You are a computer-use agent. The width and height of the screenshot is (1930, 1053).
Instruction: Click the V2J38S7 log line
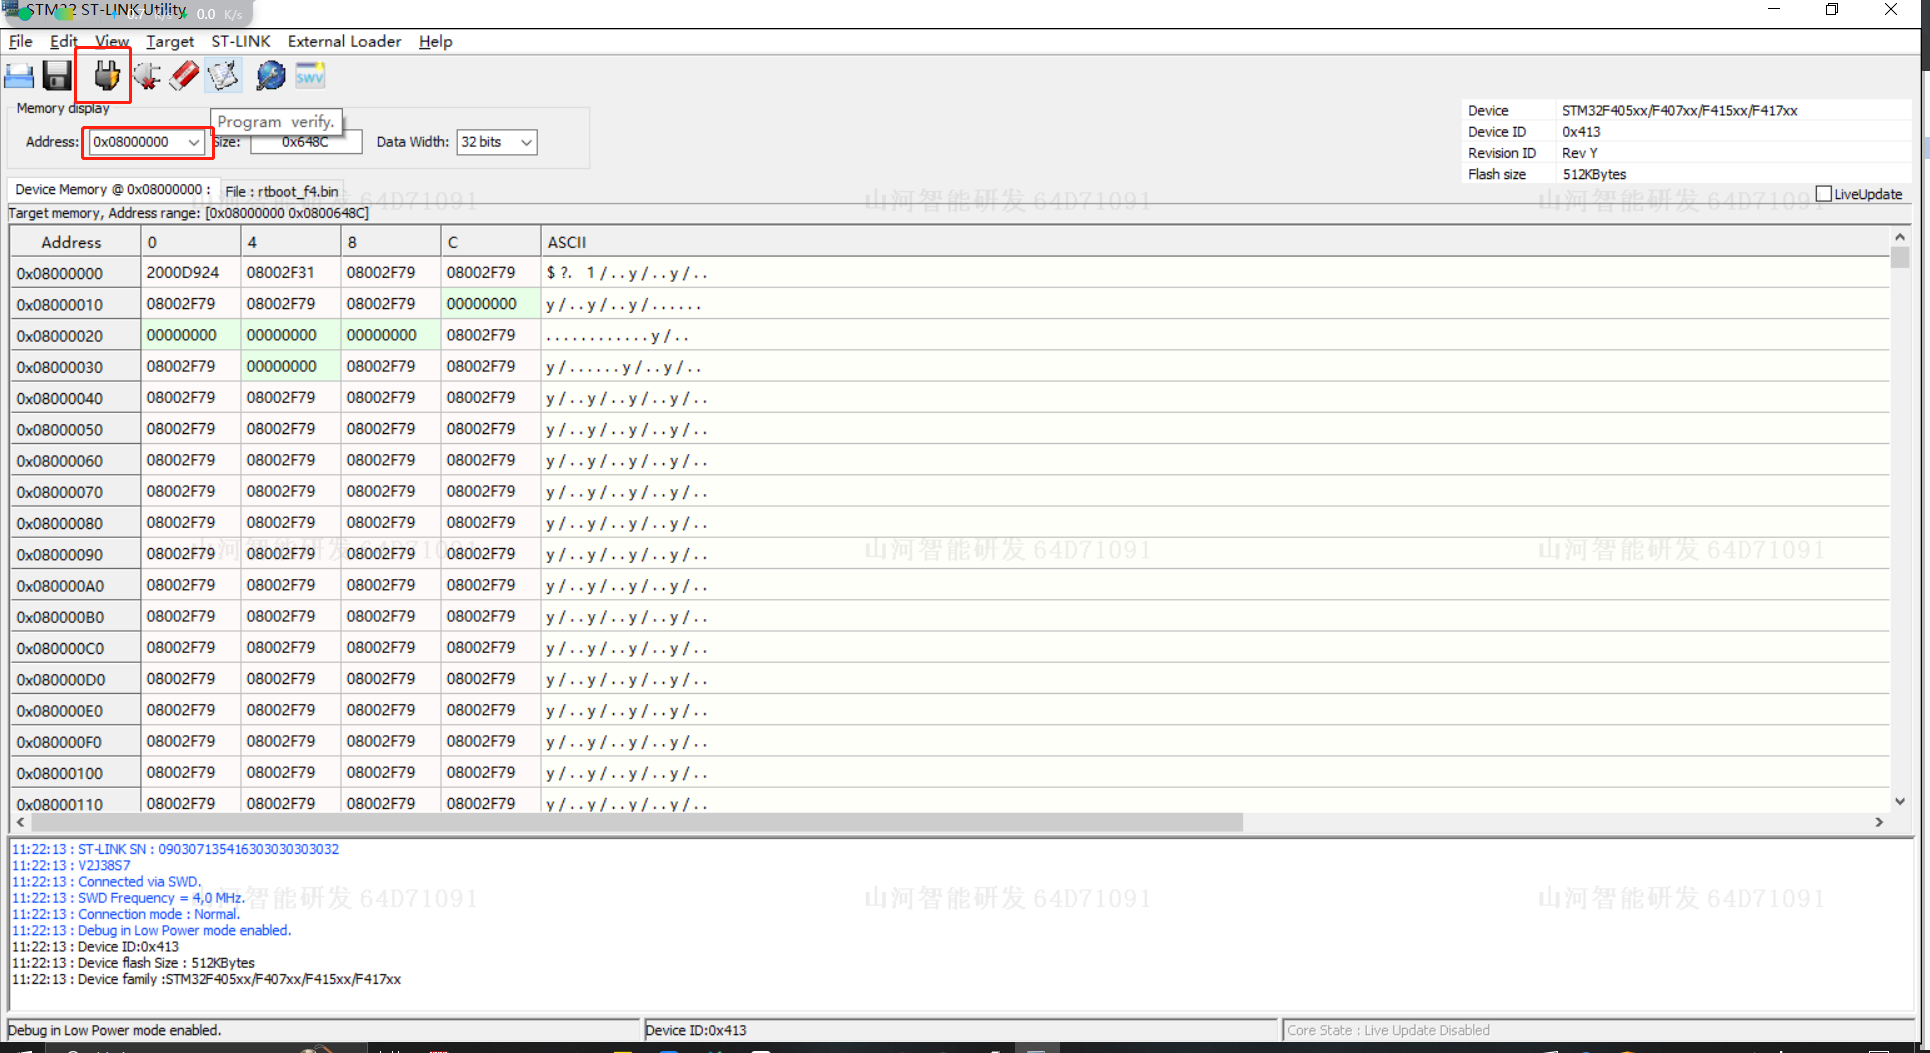[71, 865]
